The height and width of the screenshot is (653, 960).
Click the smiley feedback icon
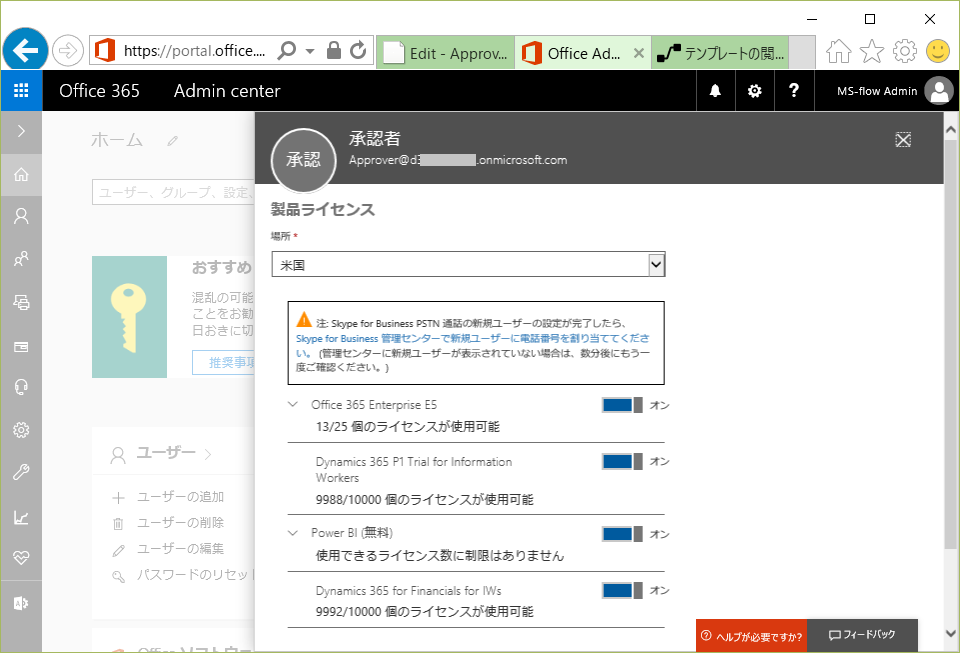point(937,51)
